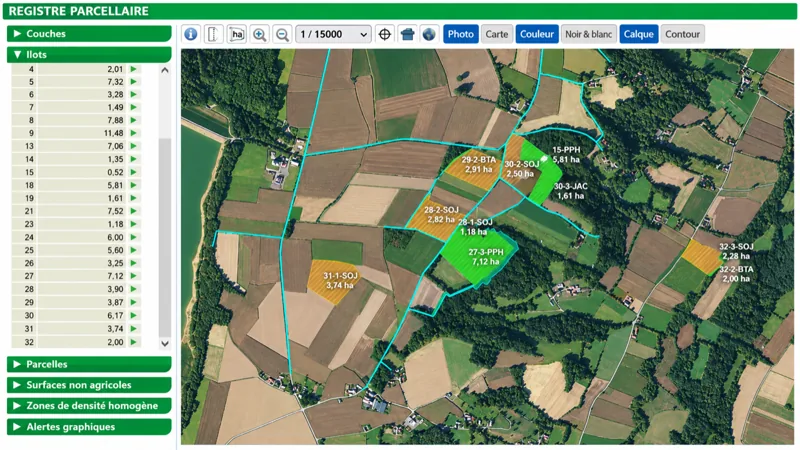Expand the Alertes graphiques panel
800x450 pixels.
click(89, 427)
